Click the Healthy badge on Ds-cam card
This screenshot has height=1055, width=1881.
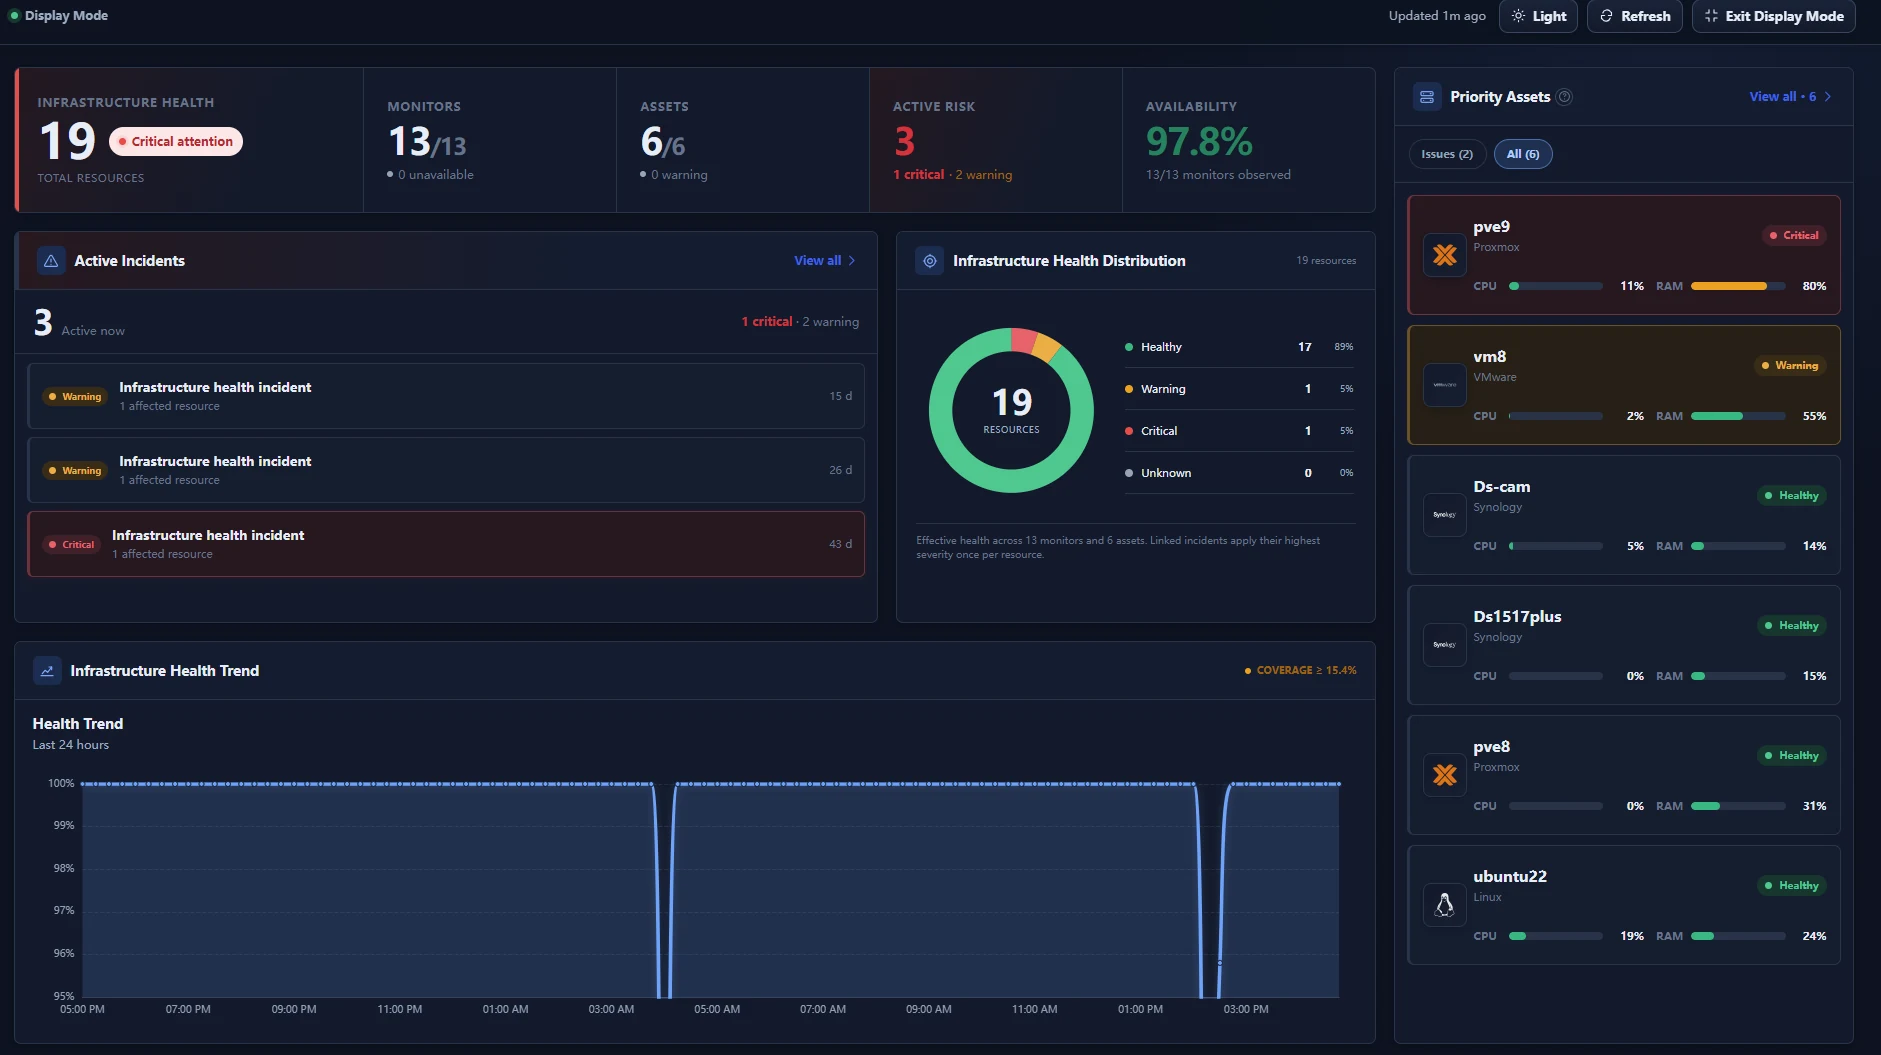1792,496
